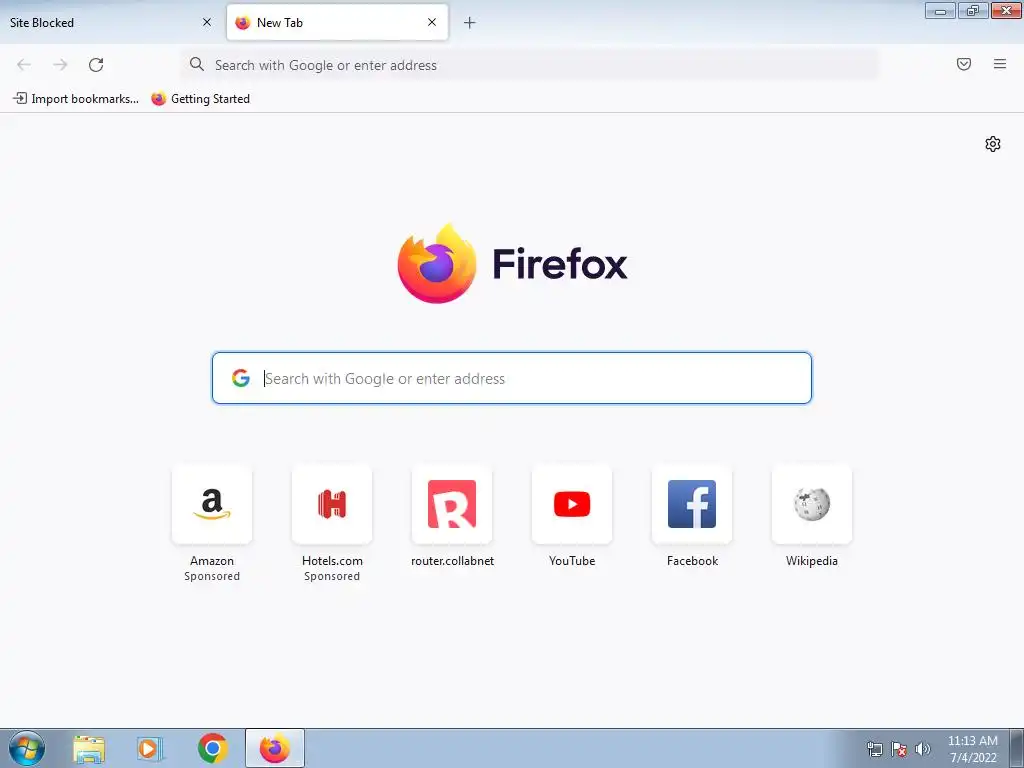The width and height of the screenshot is (1024, 768).
Task: Close the New Tab tab
Action: [432, 22]
